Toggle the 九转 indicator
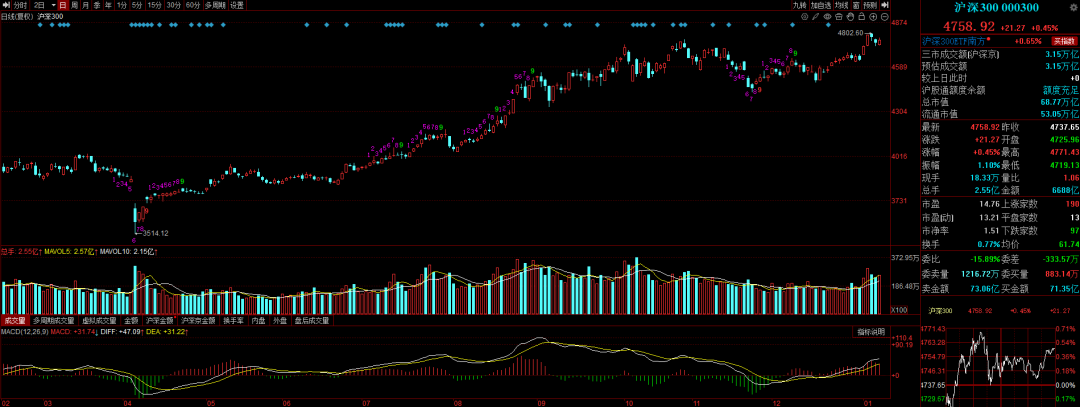 click(x=800, y=5)
